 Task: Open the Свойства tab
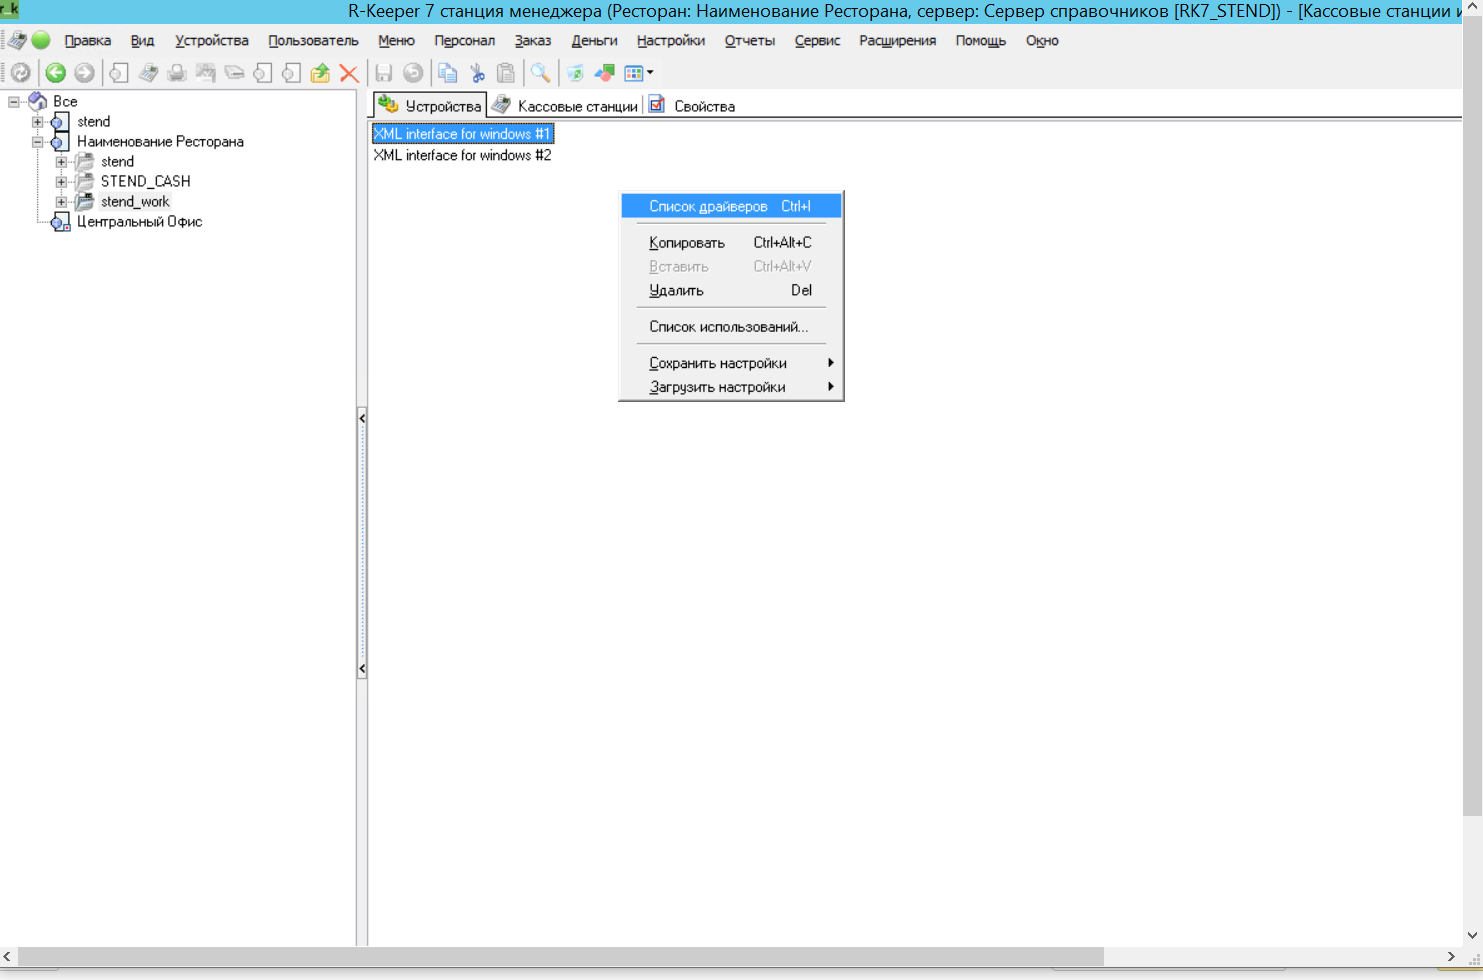703,106
